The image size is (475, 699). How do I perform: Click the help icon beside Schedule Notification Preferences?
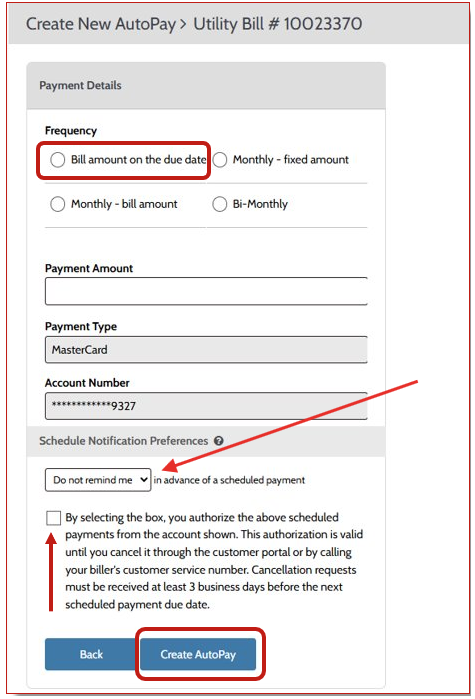point(218,441)
